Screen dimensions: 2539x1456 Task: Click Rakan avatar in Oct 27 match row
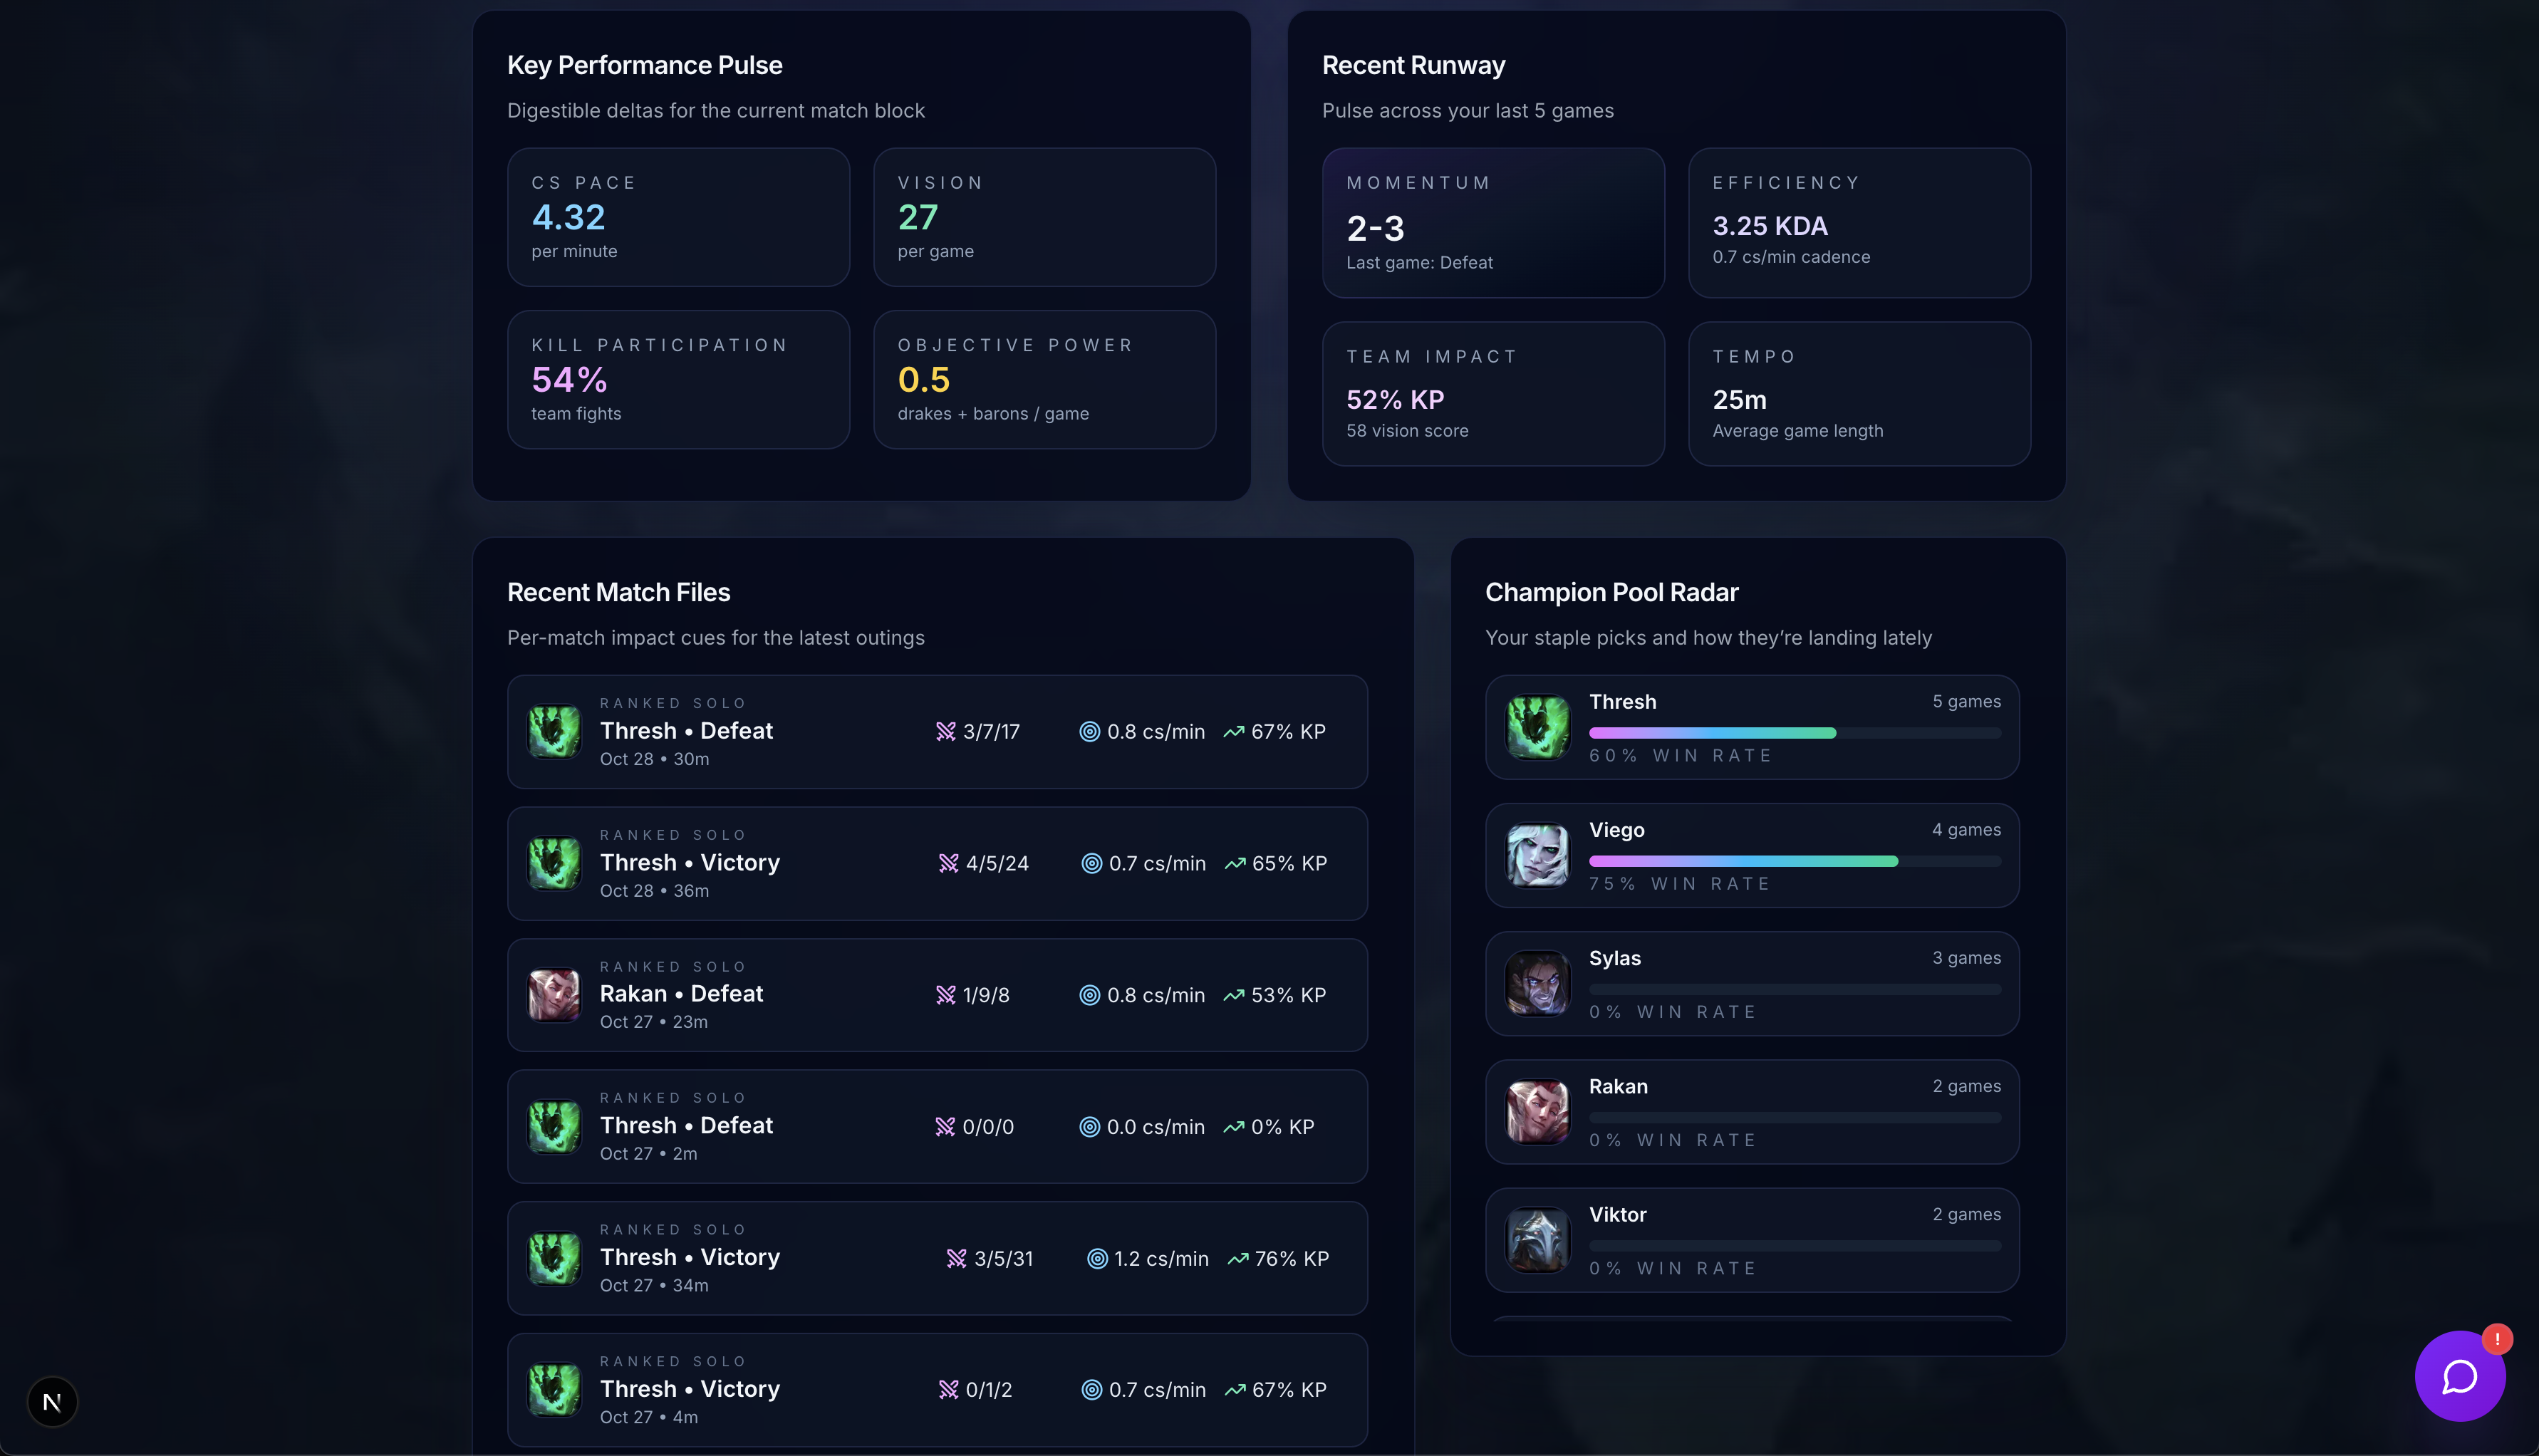[x=554, y=994]
